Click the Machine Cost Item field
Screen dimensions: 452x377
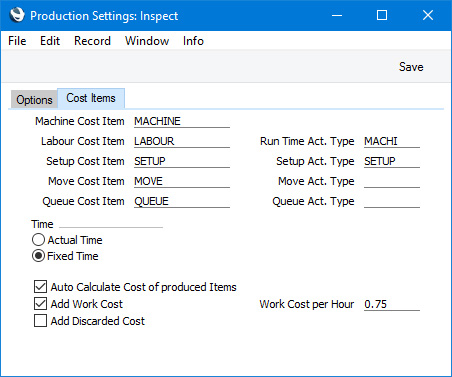pos(182,121)
